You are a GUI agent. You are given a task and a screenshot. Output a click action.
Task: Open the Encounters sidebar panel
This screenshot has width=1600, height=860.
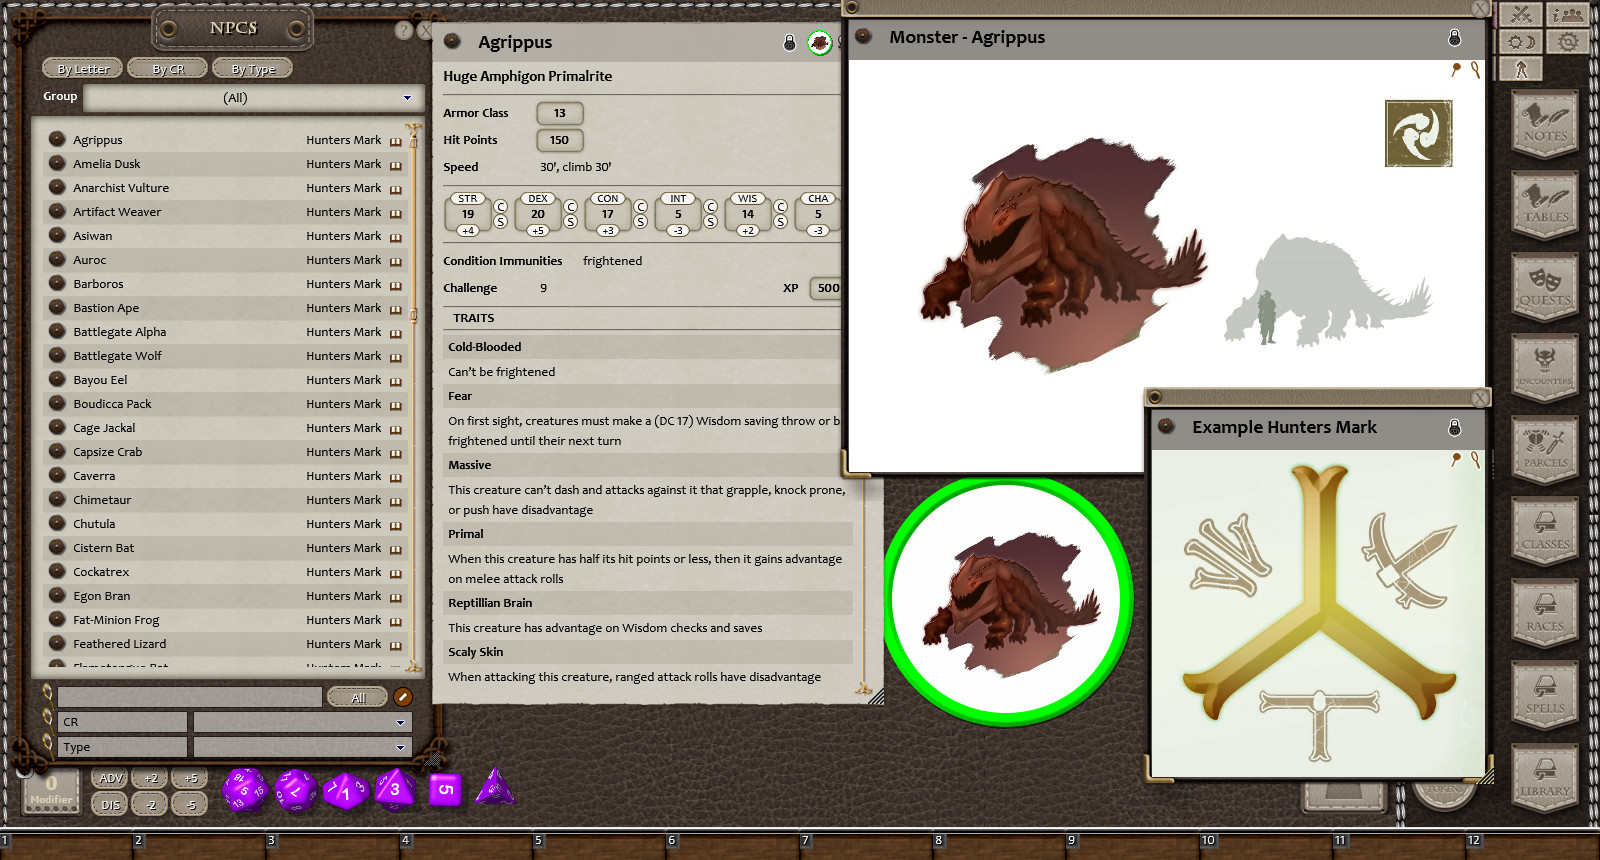(1545, 369)
